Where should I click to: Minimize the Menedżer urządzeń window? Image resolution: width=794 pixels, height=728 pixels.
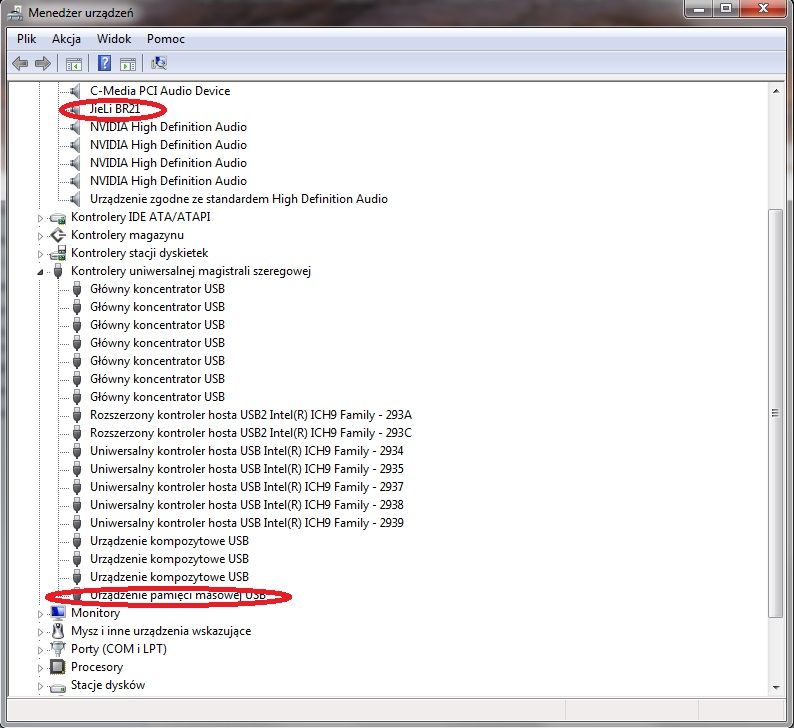(699, 9)
